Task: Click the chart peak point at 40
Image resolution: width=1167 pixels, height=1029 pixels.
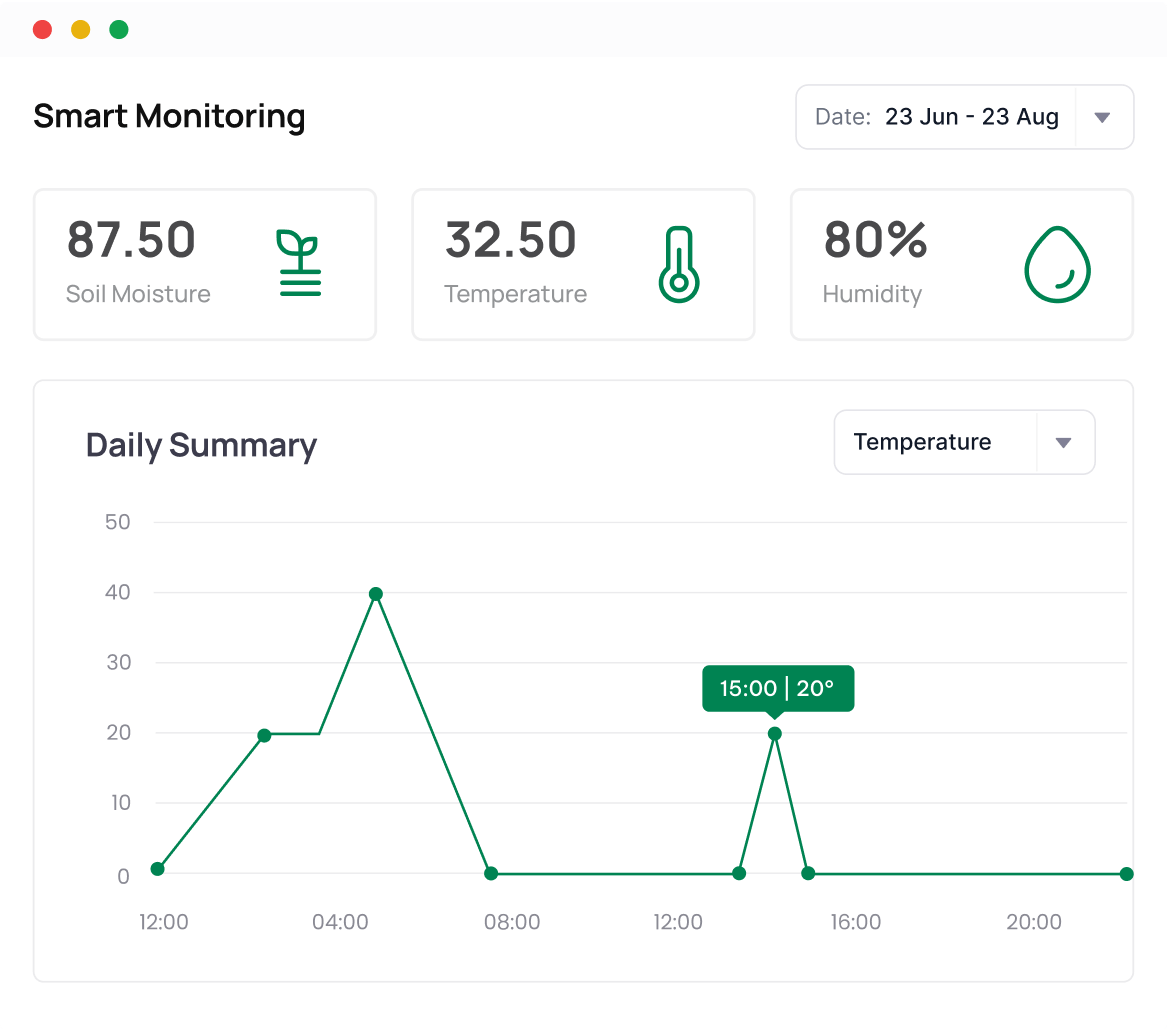Action: pos(376,594)
